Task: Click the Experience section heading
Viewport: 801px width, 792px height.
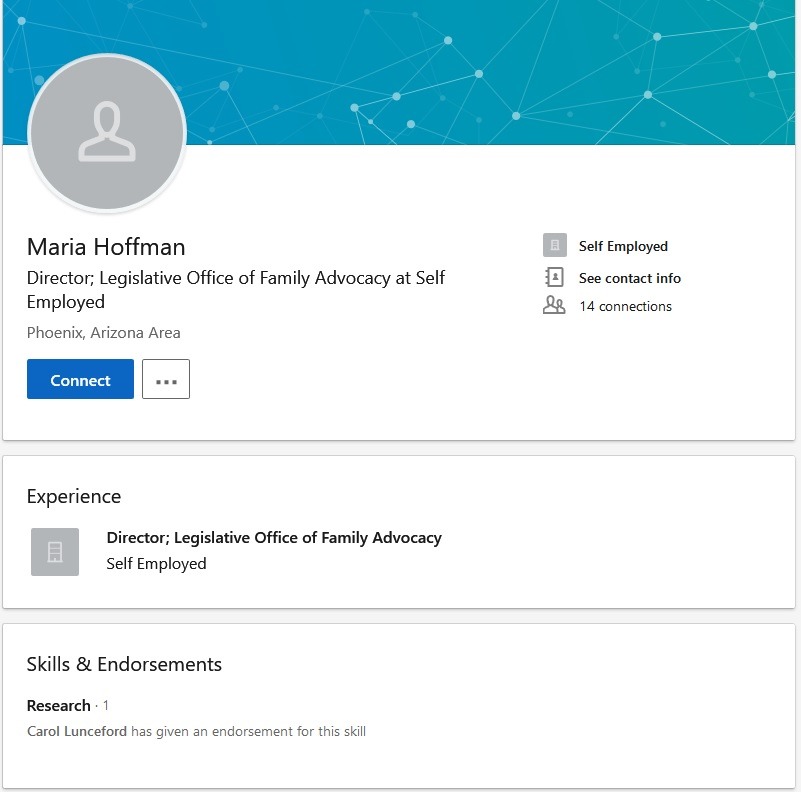Action: [74, 496]
